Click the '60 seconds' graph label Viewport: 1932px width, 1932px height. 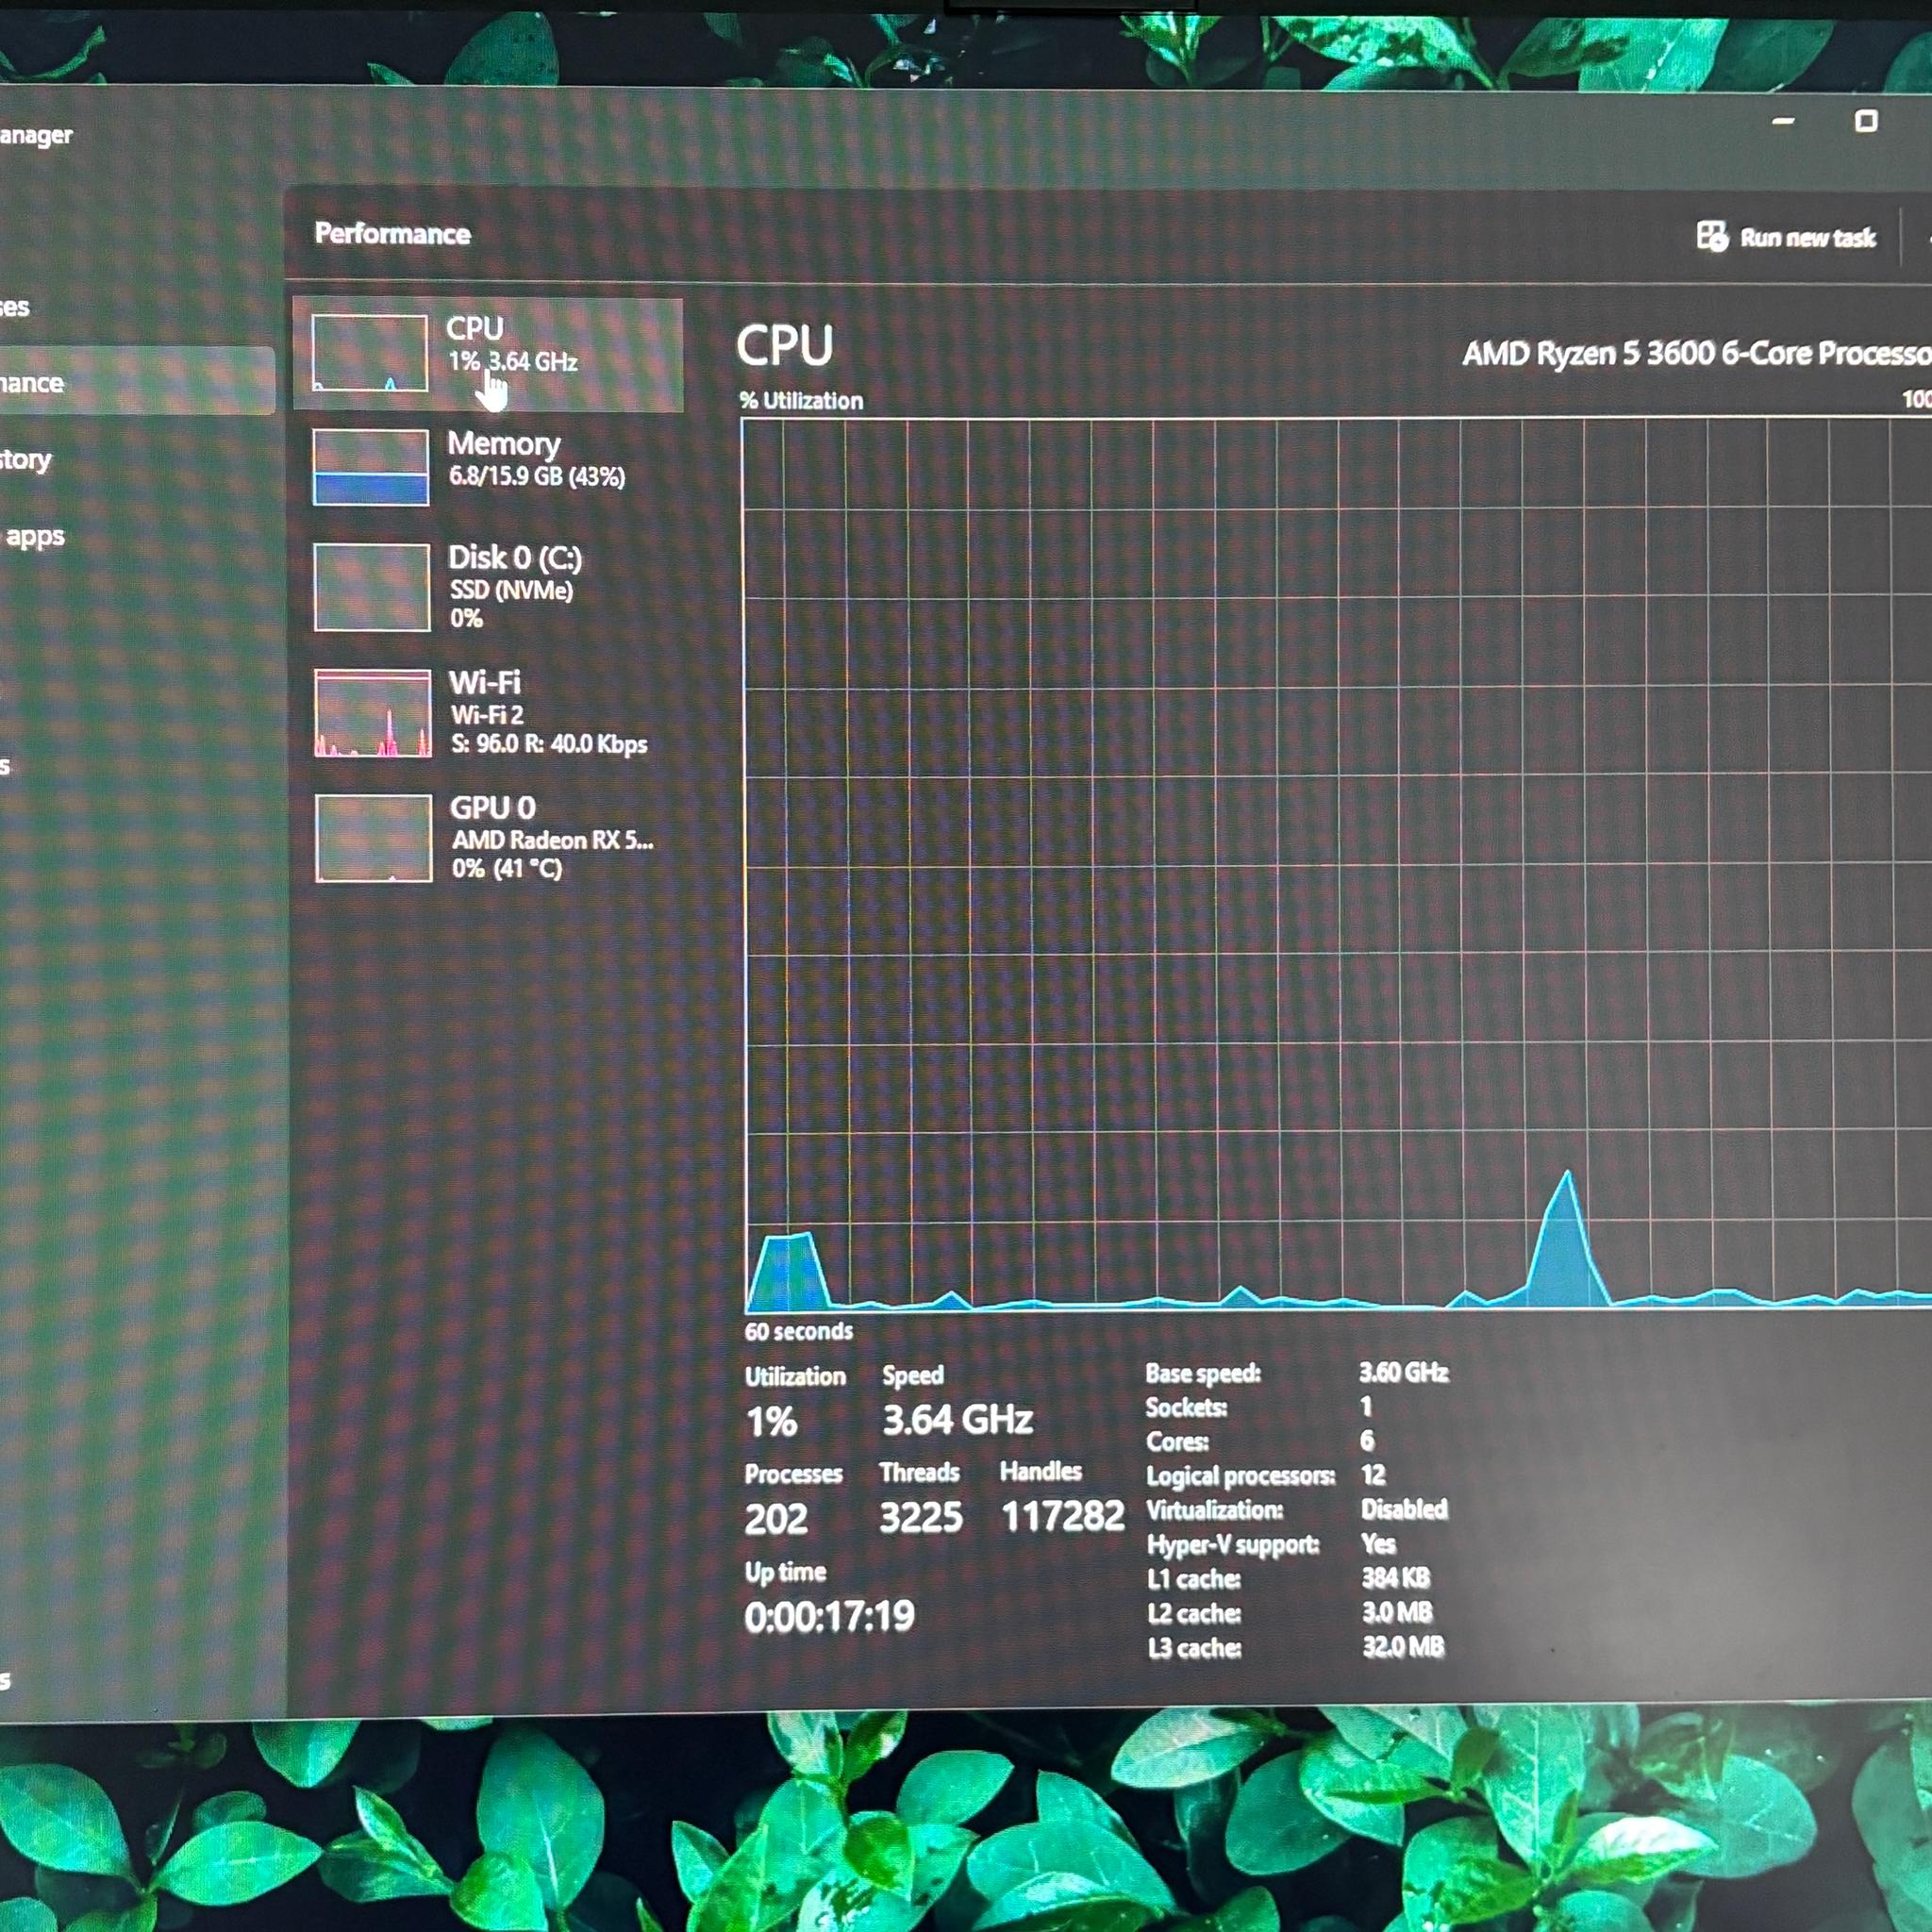click(x=798, y=1331)
